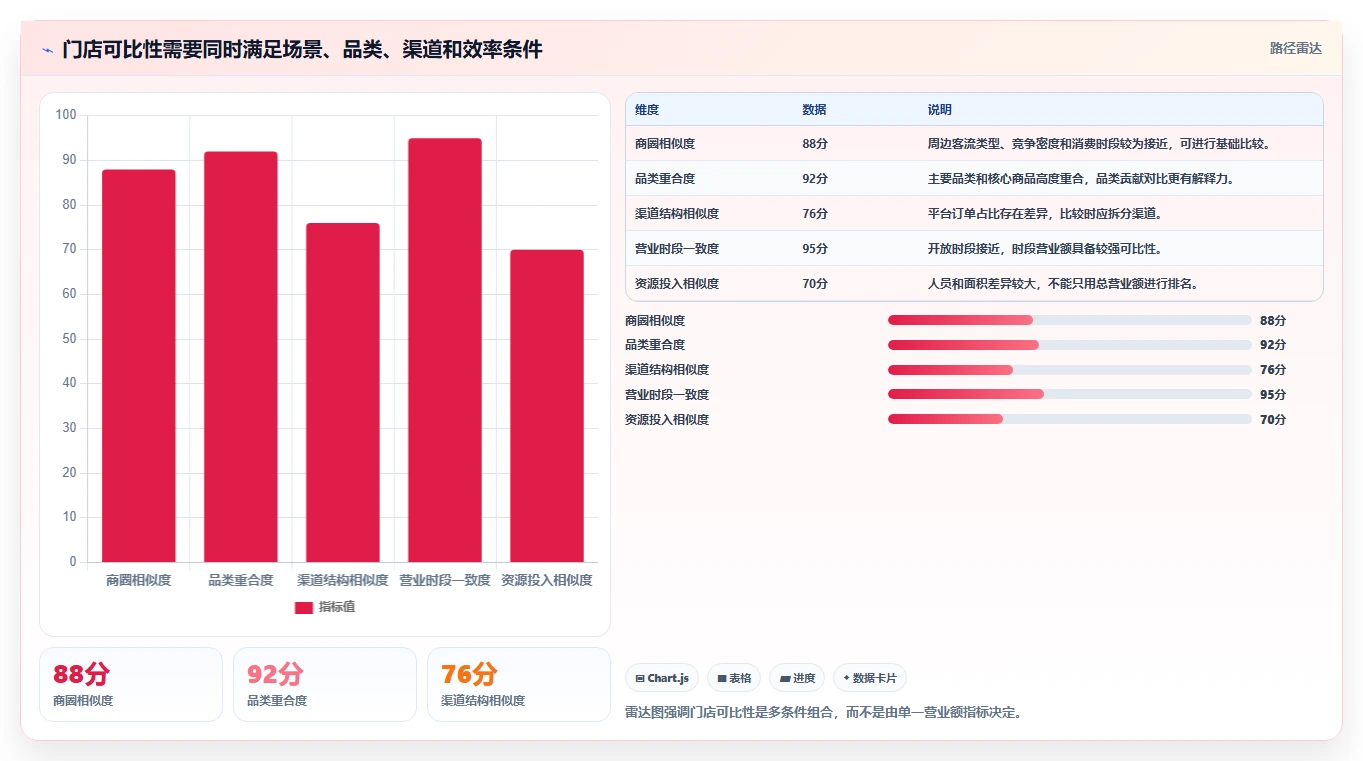Click the 品类重合度 x-axis label

click(x=241, y=580)
